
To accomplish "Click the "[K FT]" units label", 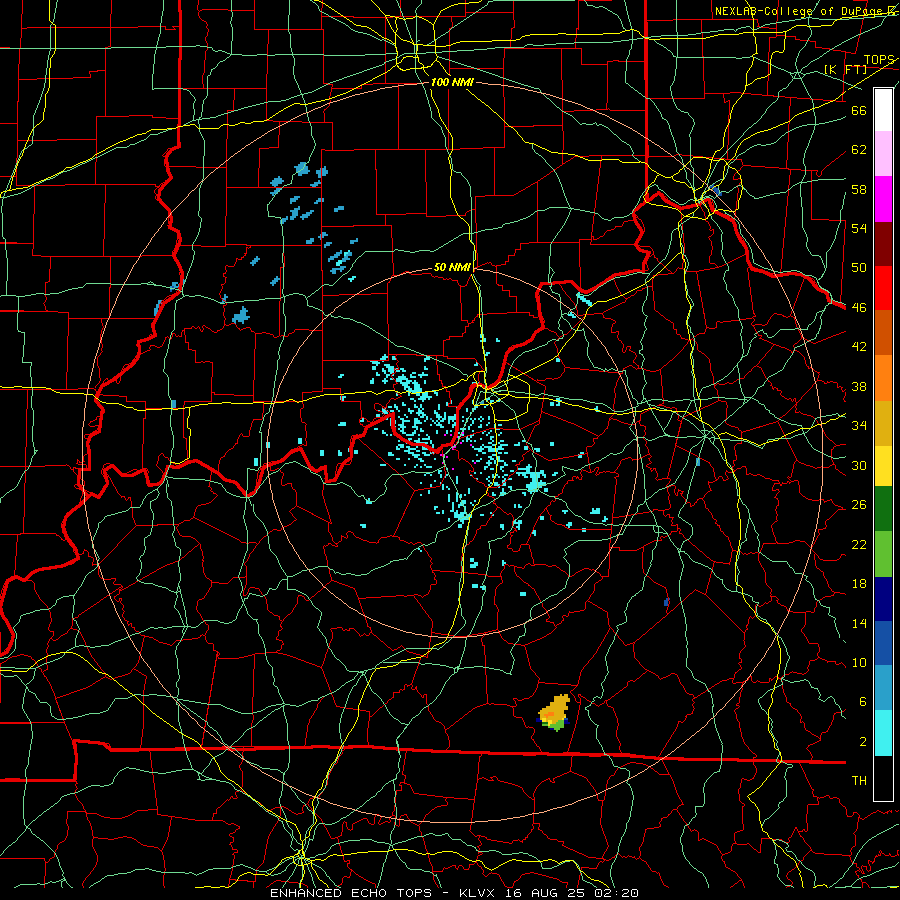I will (845, 69).
